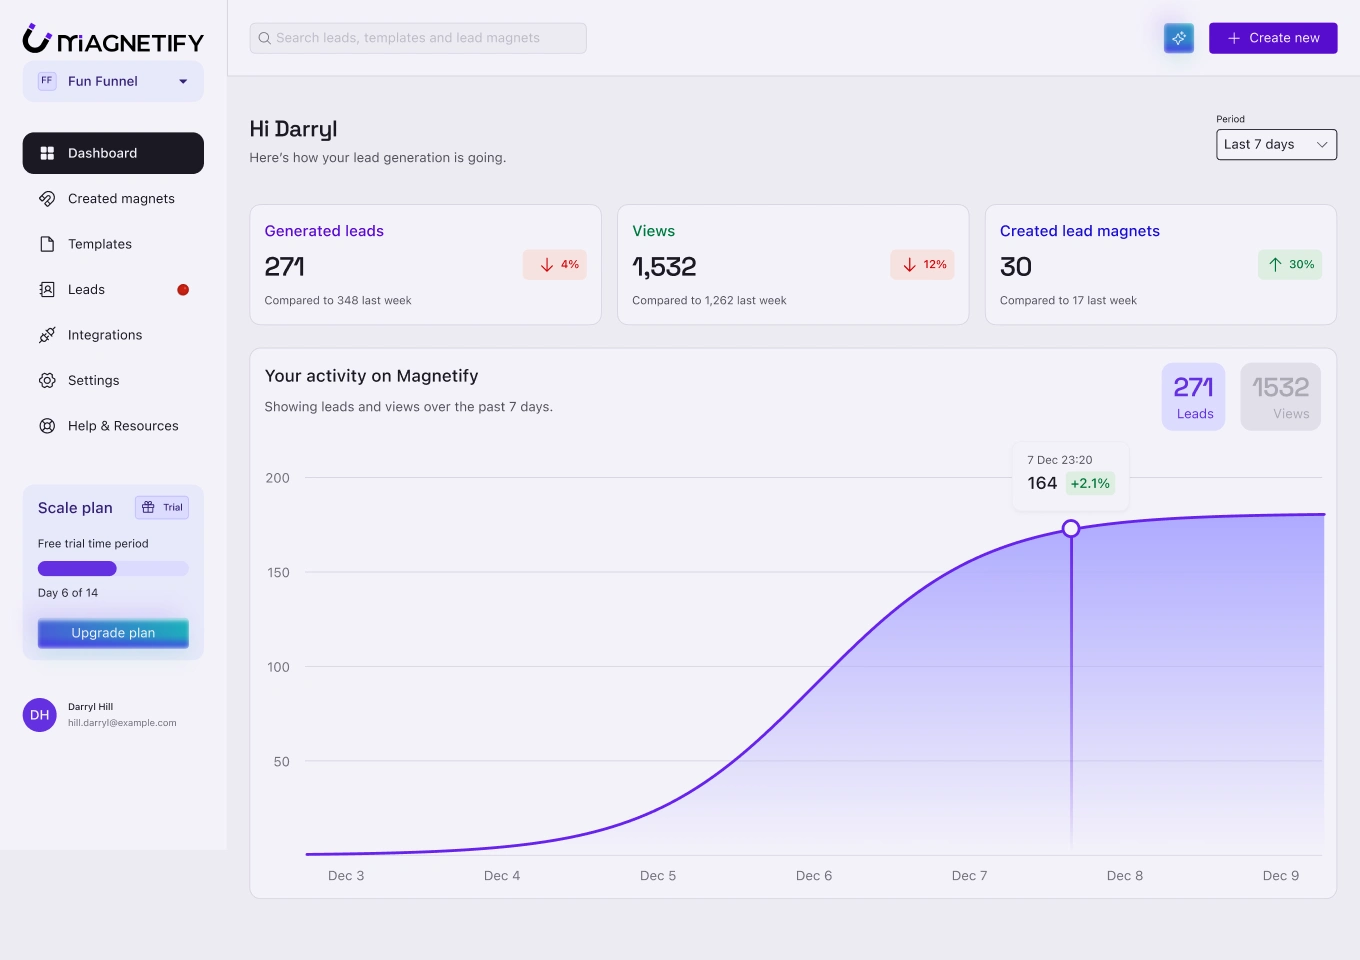Click the Integrations plug icon
This screenshot has height=960, width=1360.
47,335
